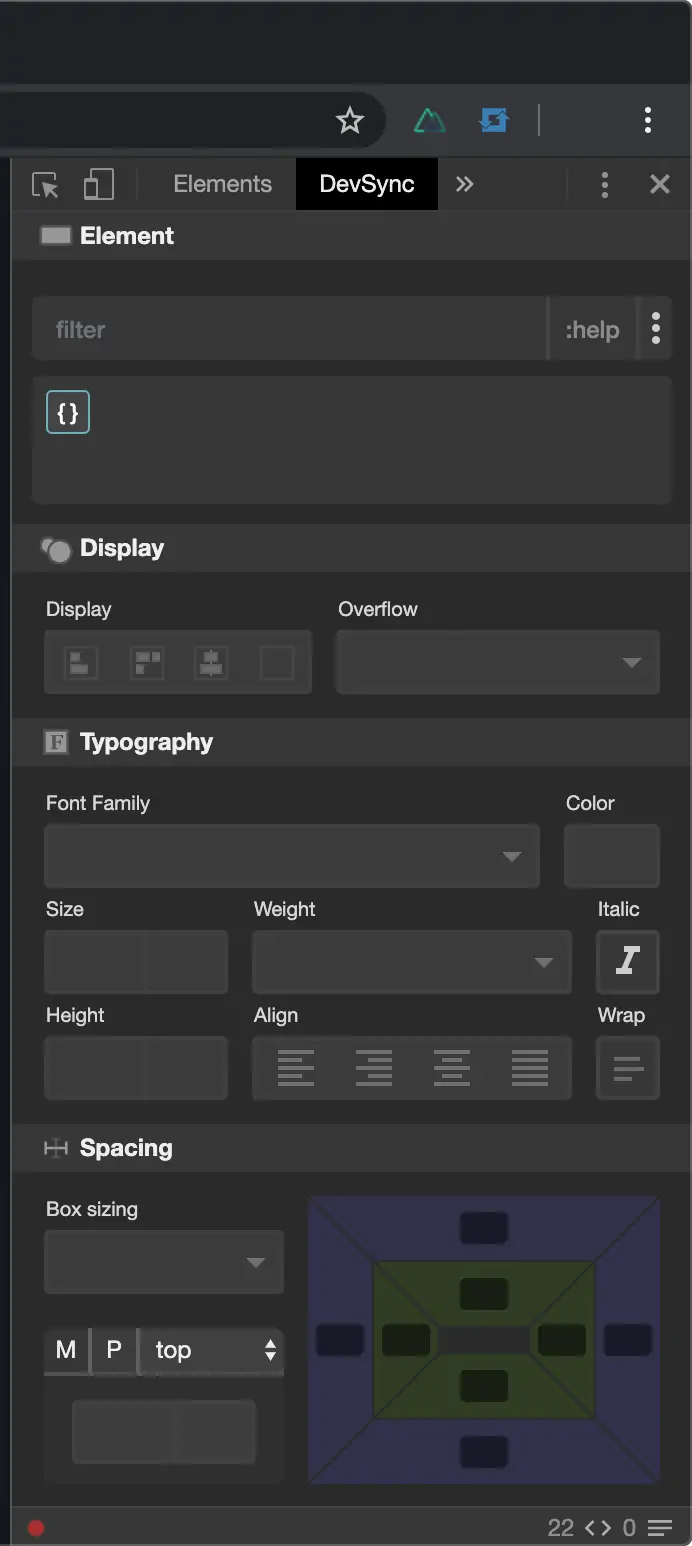The image size is (692, 1546).
Task: Click the :help button
Action: (592, 328)
